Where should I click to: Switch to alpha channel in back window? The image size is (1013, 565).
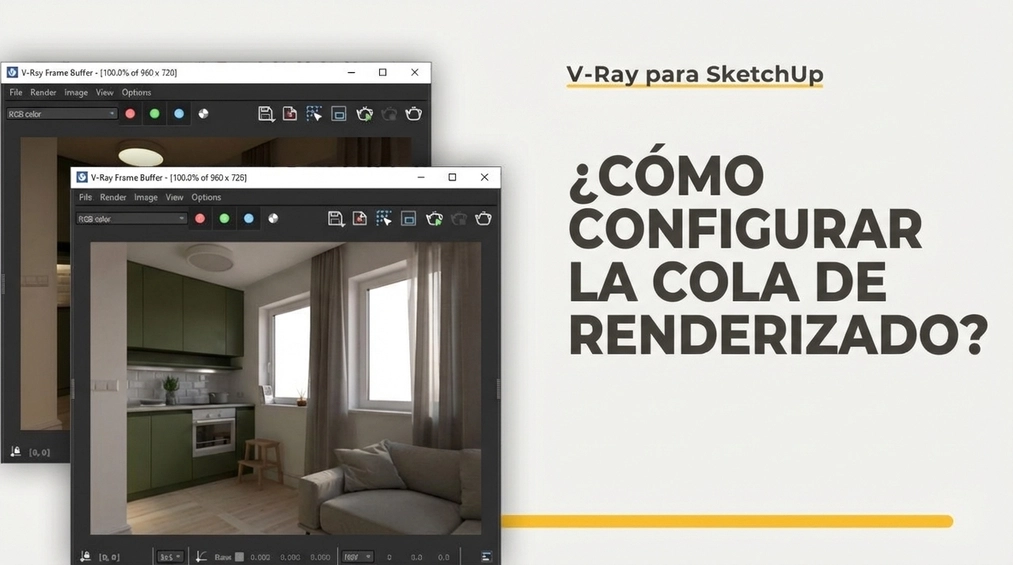[x=204, y=114]
